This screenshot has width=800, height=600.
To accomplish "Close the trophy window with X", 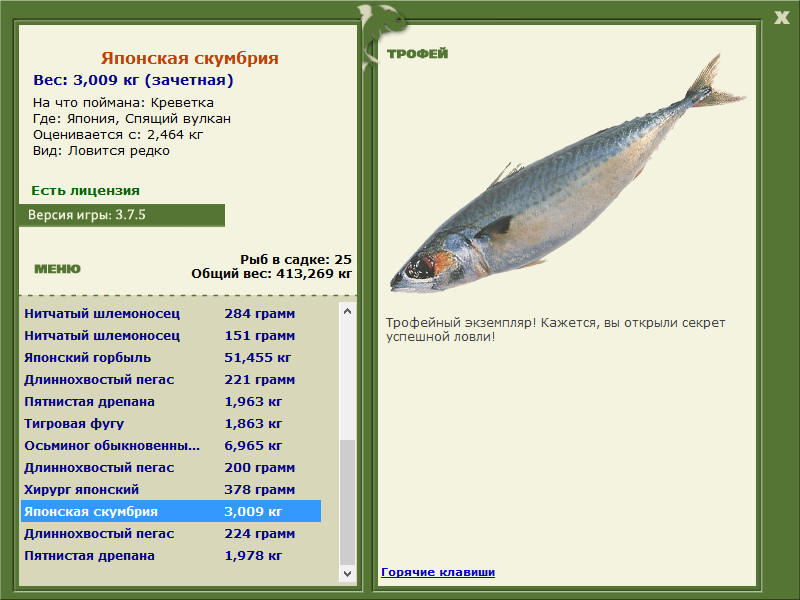I will (781, 18).
